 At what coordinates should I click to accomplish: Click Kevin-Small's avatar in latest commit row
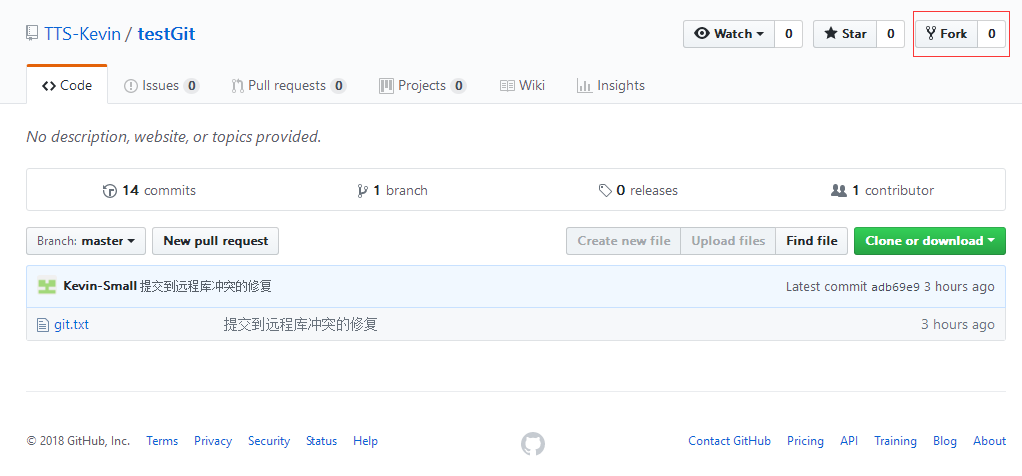47,286
